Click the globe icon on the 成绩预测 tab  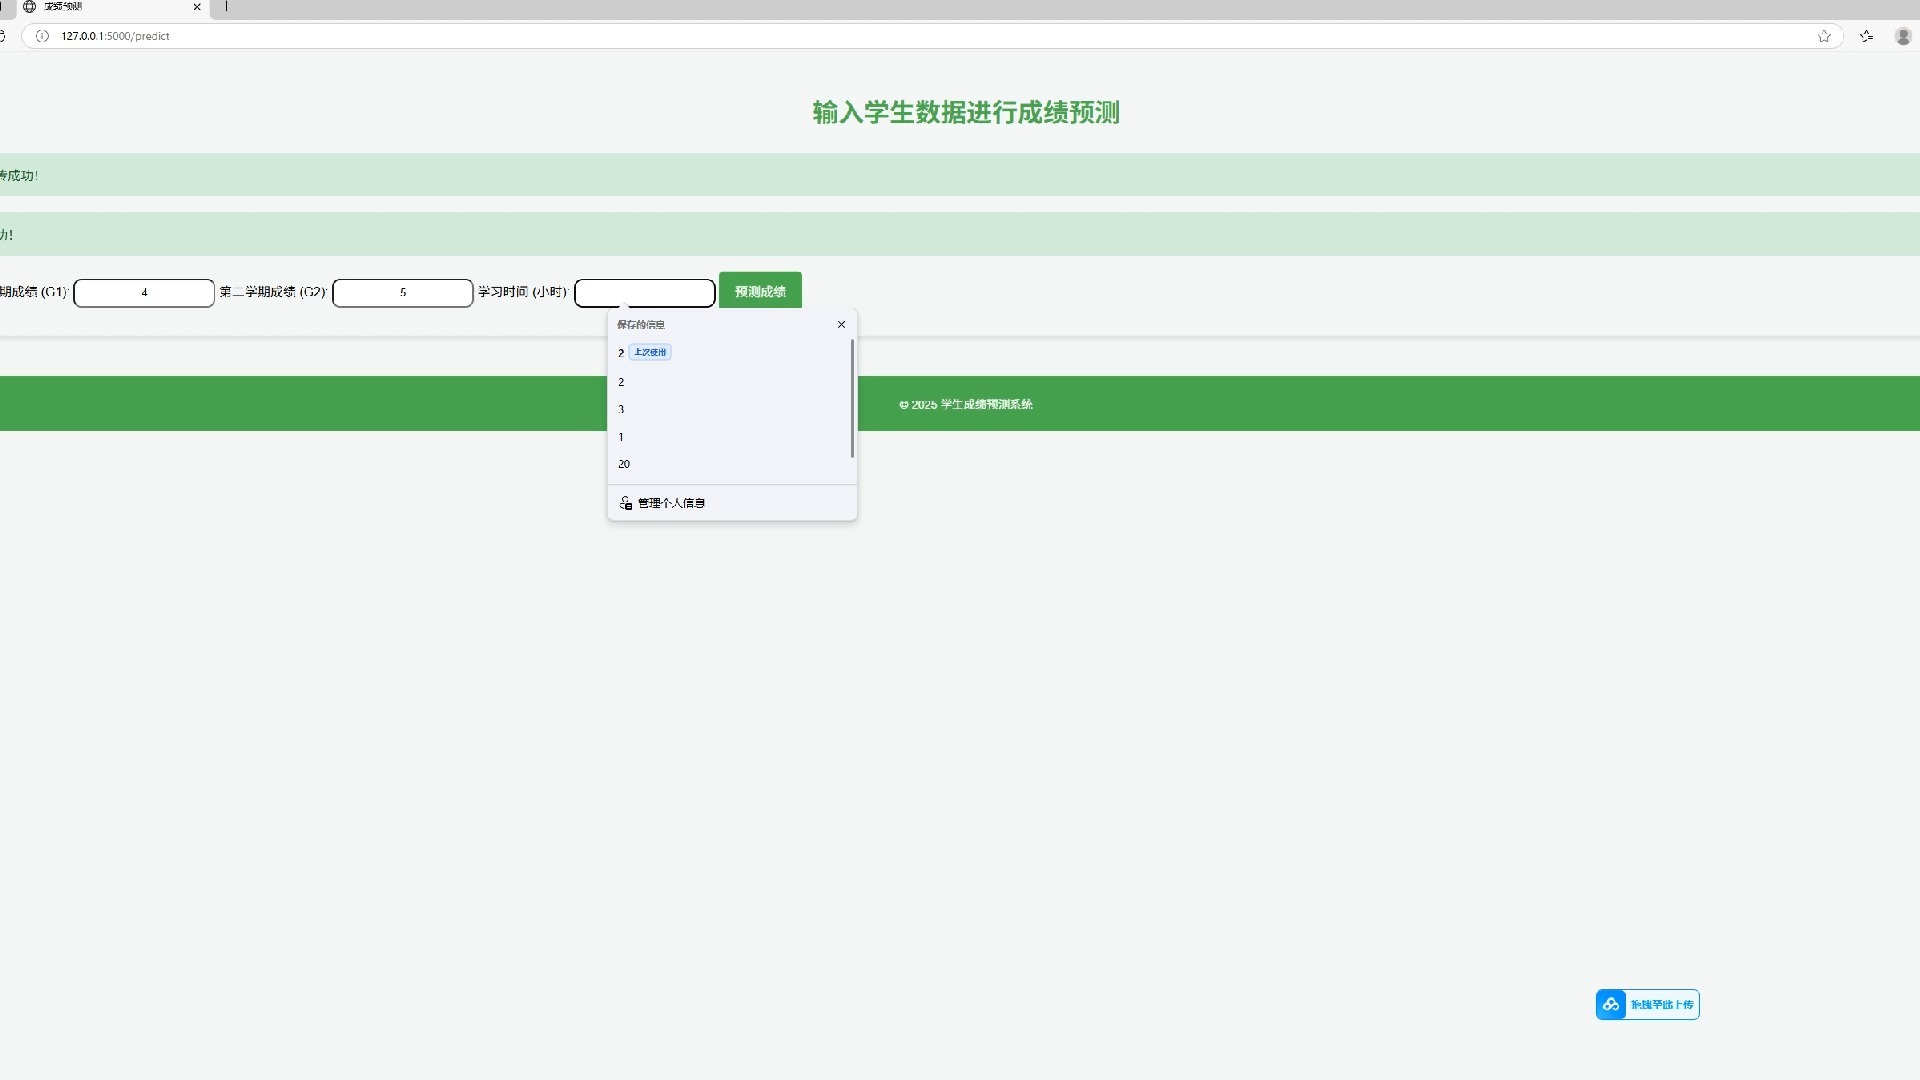click(x=29, y=7)
